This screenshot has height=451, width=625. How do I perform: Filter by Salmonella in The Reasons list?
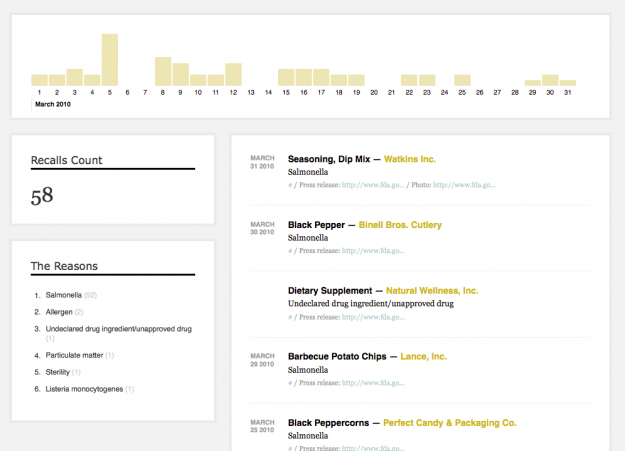pyautogui.click(x=63, y=295)
